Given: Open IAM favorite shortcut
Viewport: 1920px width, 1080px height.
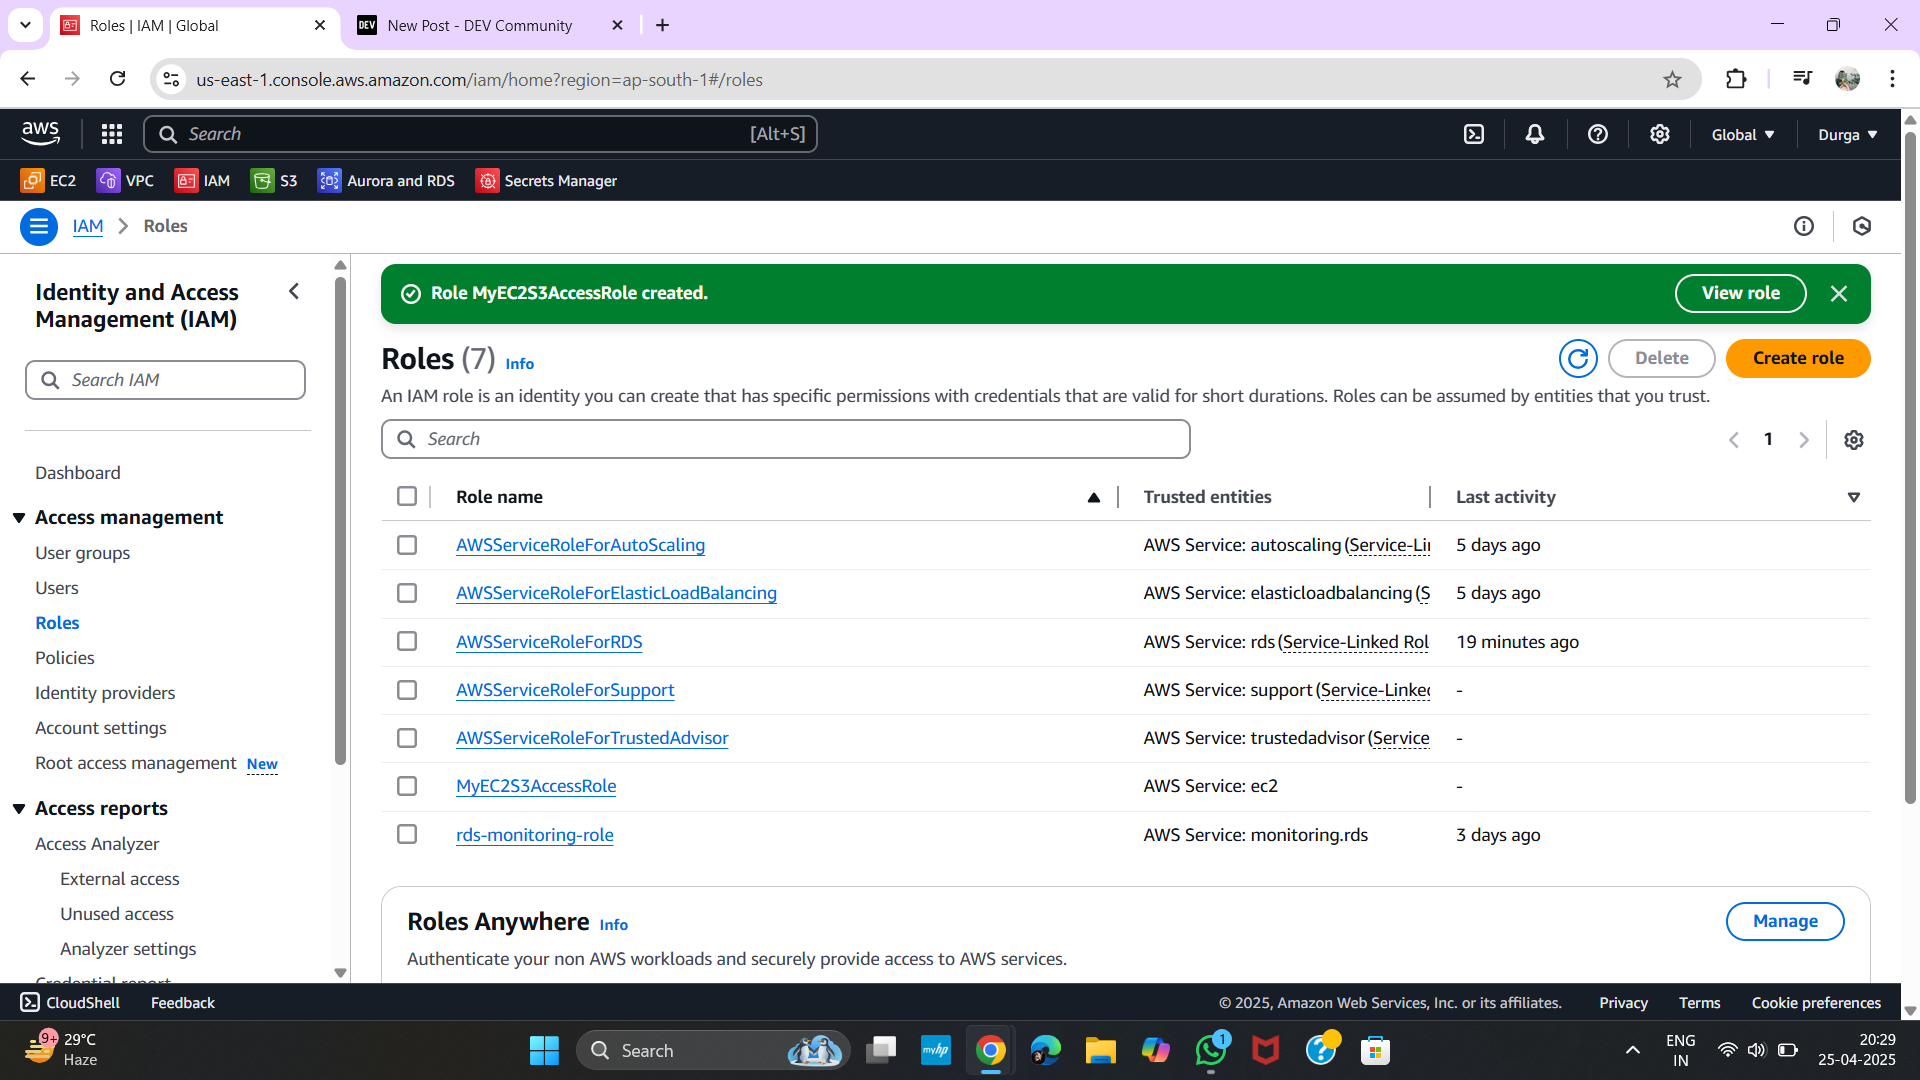Looking at the screenshot, I should point(202,181).
